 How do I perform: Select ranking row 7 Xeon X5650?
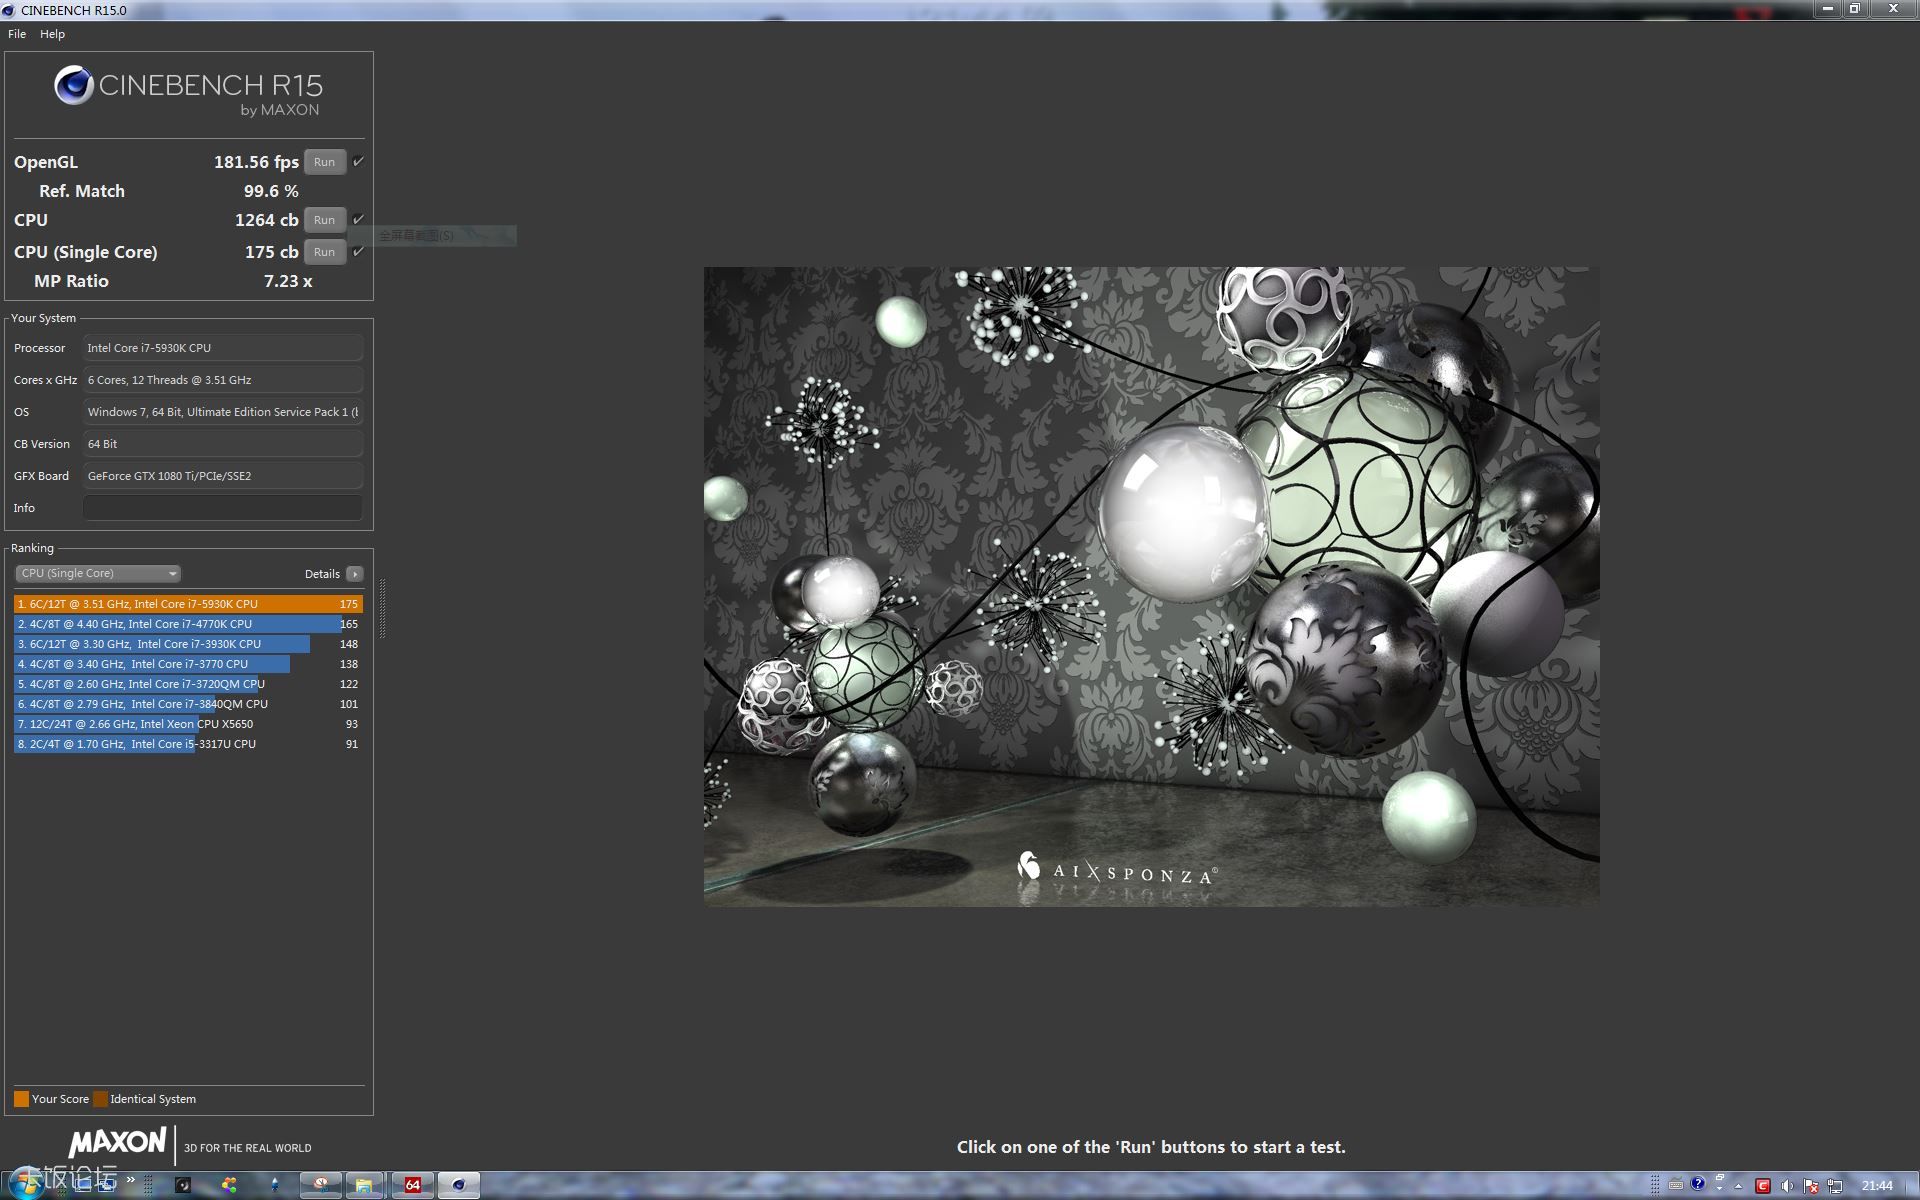pyautogui.click(x=188, y=724)
